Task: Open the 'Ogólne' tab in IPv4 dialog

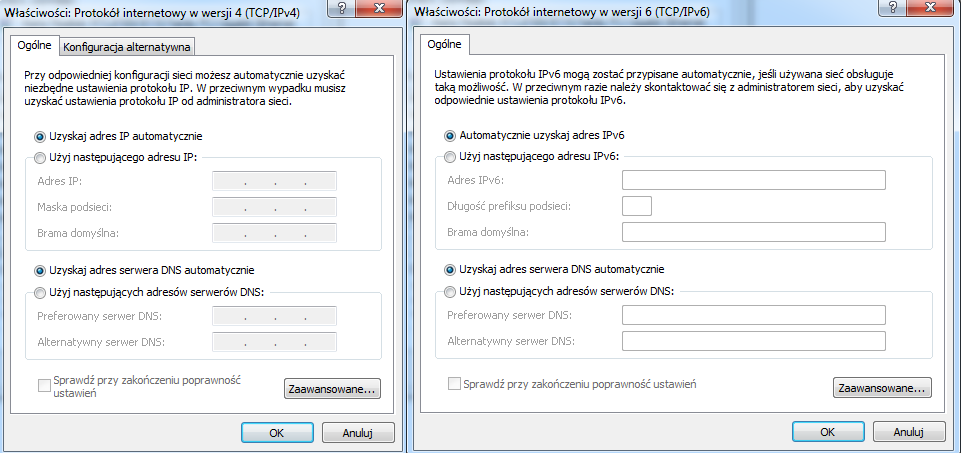Action: click(x=34, y=45)
